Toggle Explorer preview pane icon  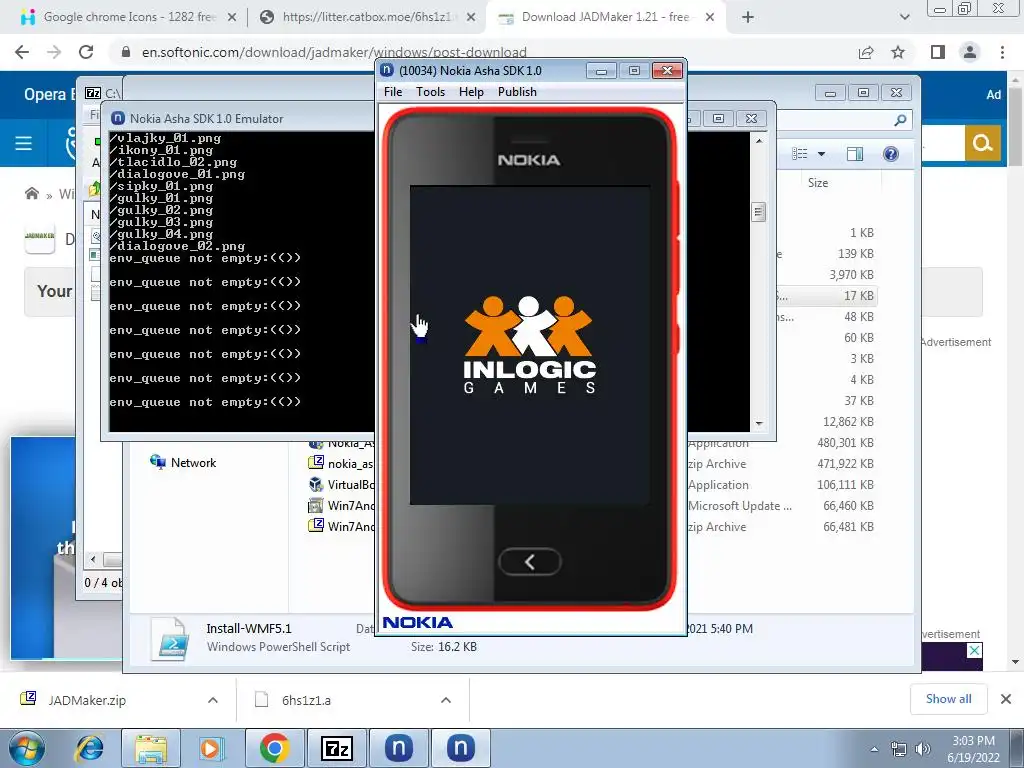(854, 154)
